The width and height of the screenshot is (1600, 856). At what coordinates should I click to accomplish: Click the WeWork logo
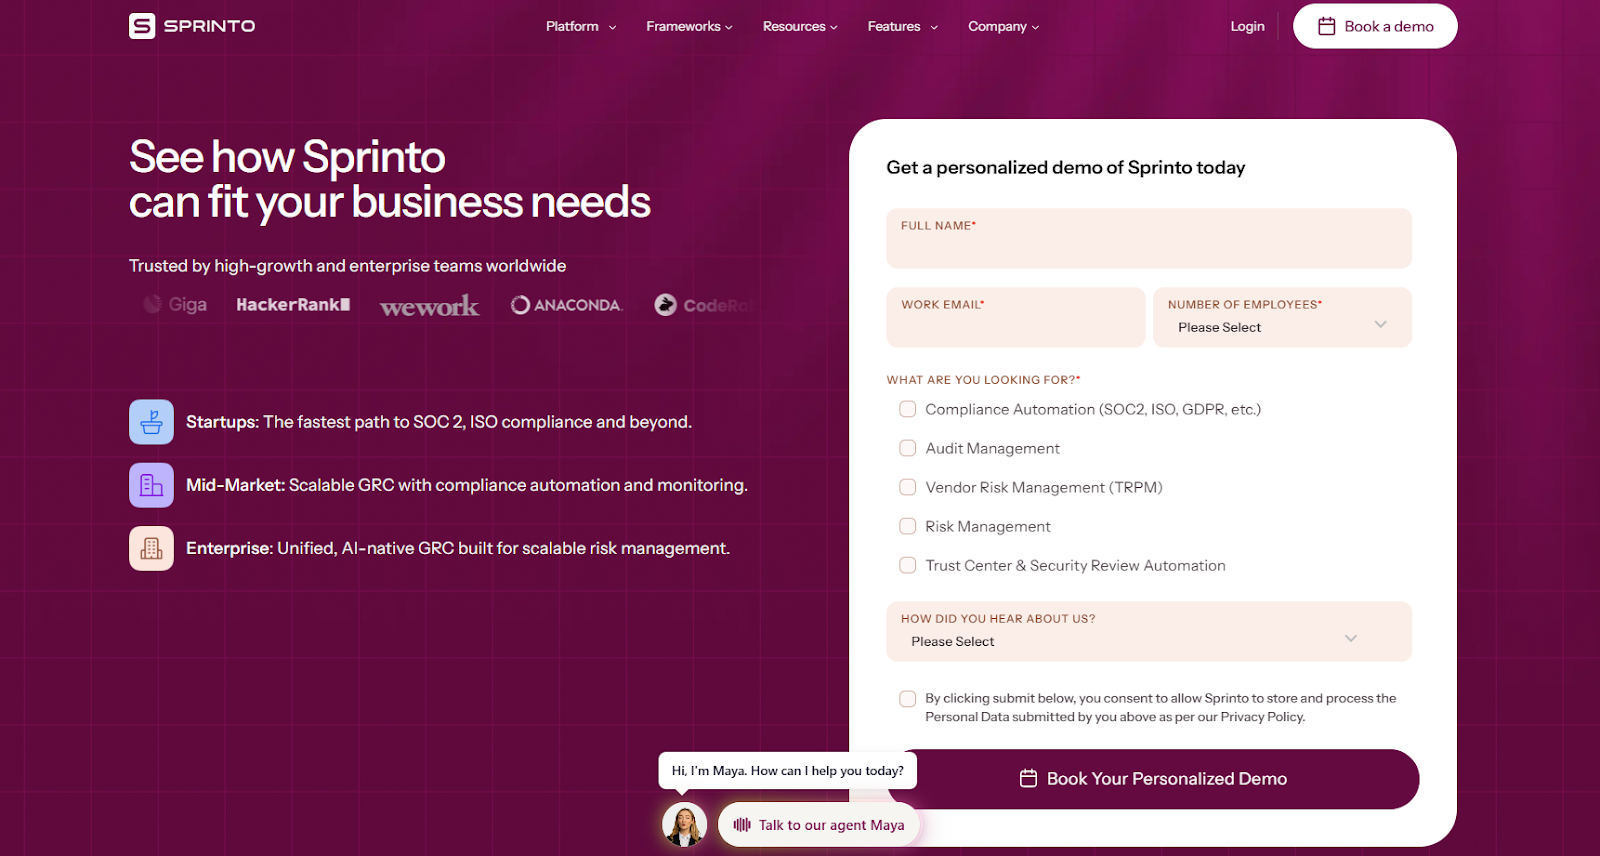coord(429,306)
